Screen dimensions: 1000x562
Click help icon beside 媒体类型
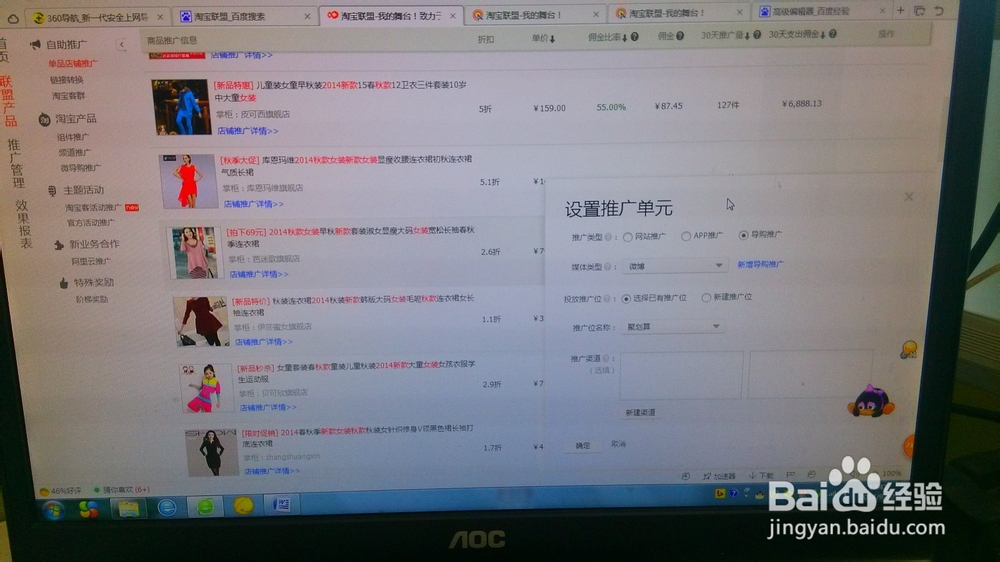[608, 267]
